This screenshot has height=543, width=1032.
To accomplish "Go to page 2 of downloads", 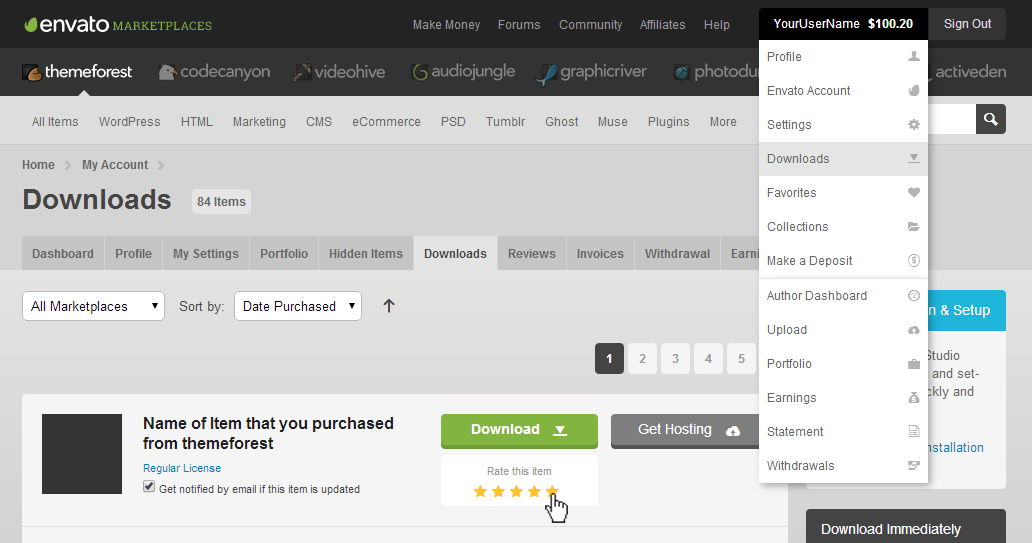I will [642, 359].
